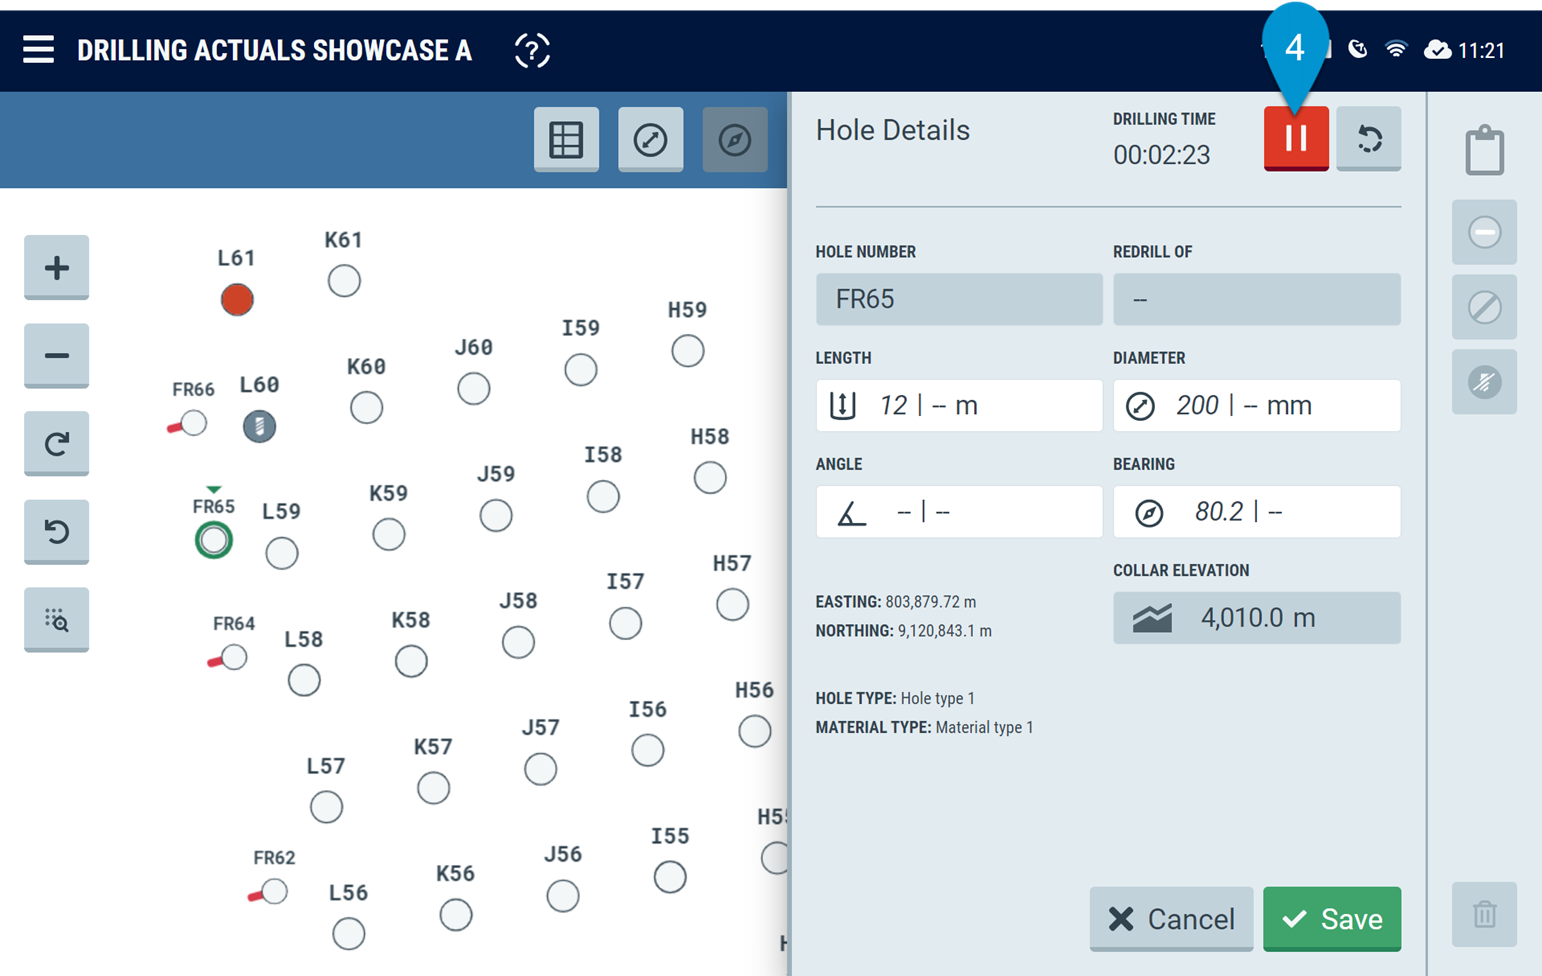The height and width of the screenshot is (976, 1542).
Task: Pause the drilling timer
Action: 1296,139
